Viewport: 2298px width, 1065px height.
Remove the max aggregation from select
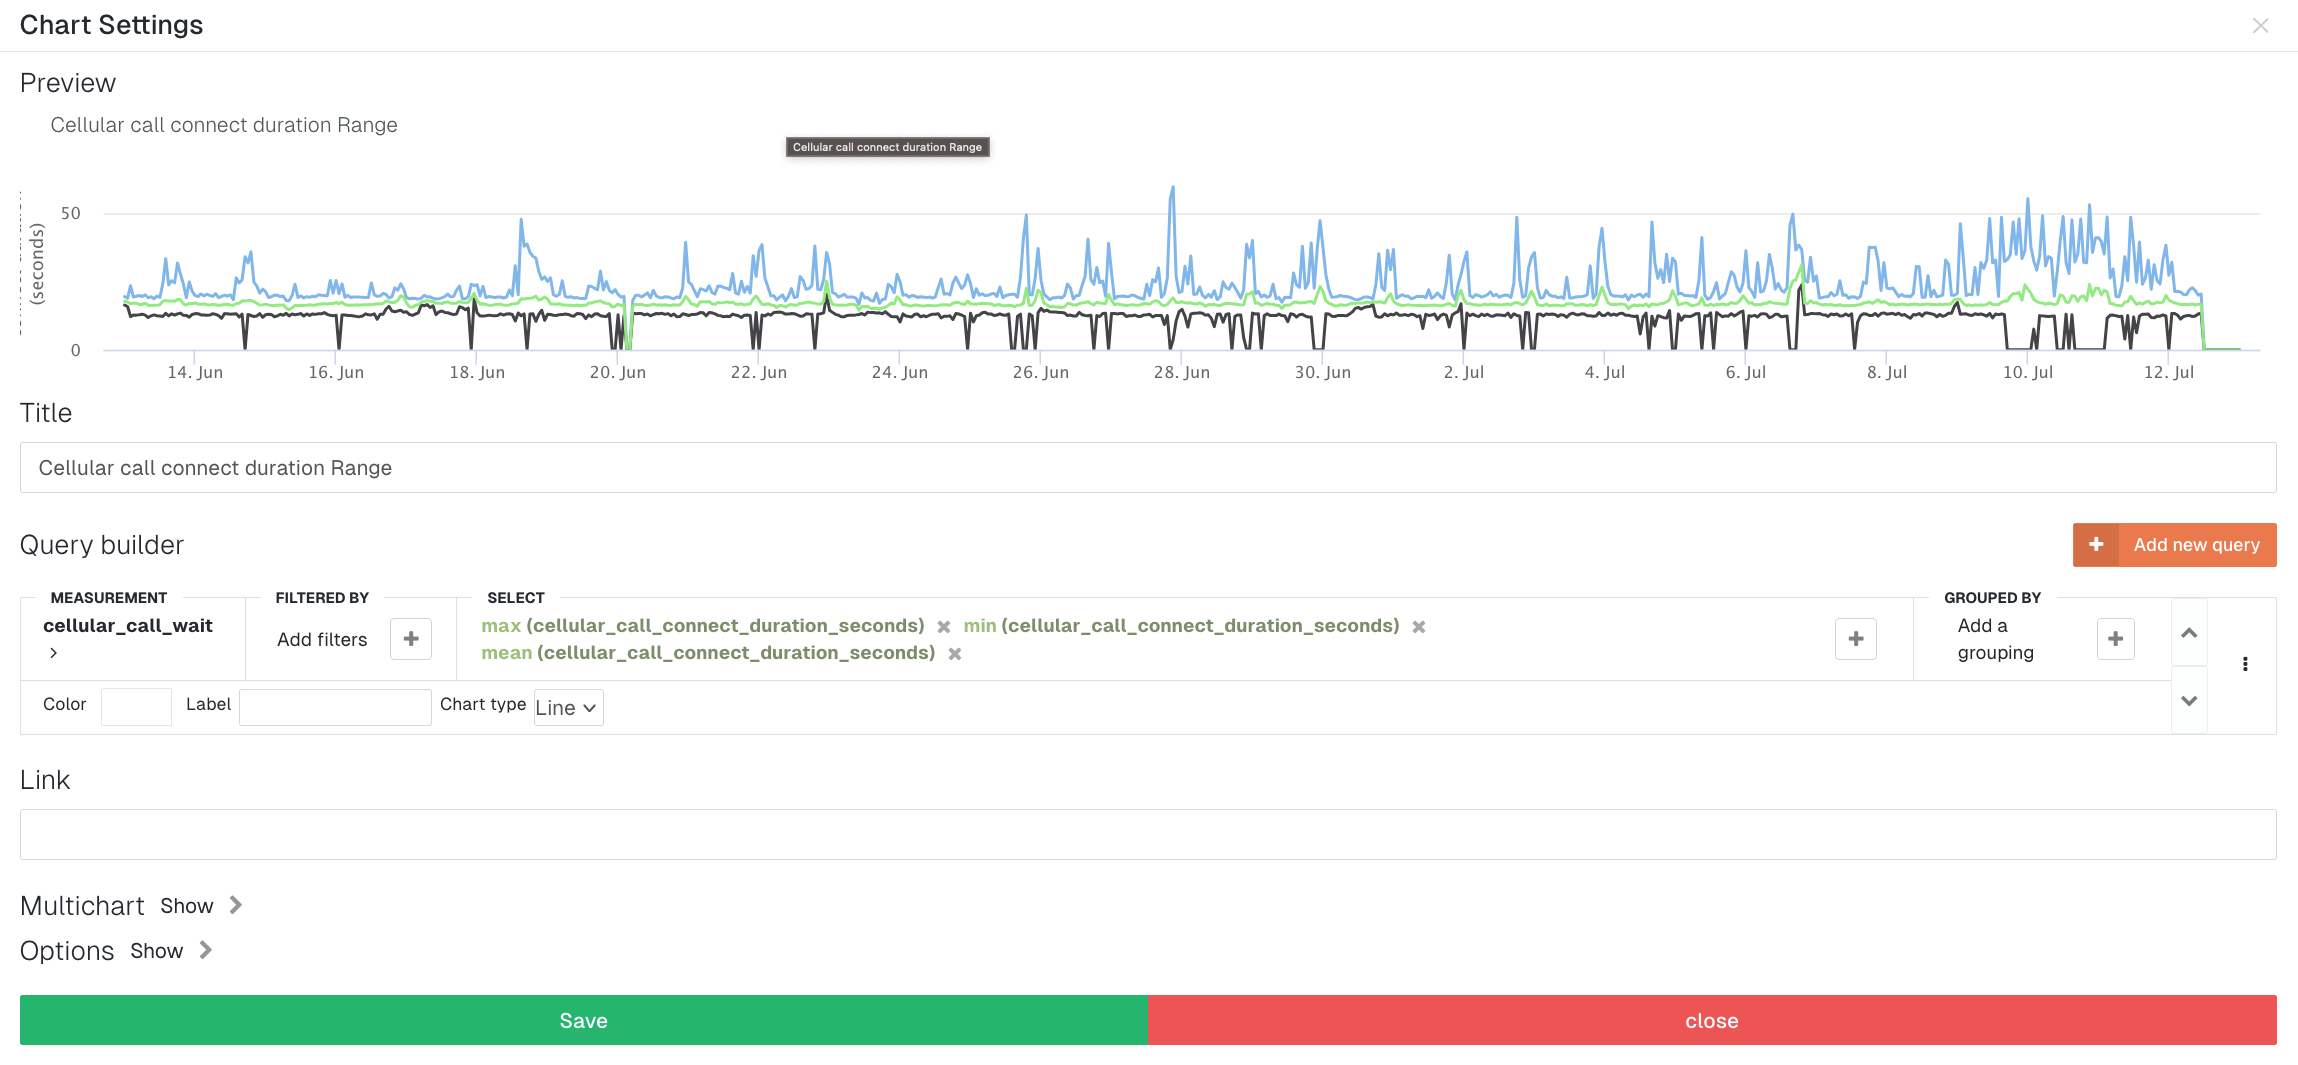(x=943, y=627)
